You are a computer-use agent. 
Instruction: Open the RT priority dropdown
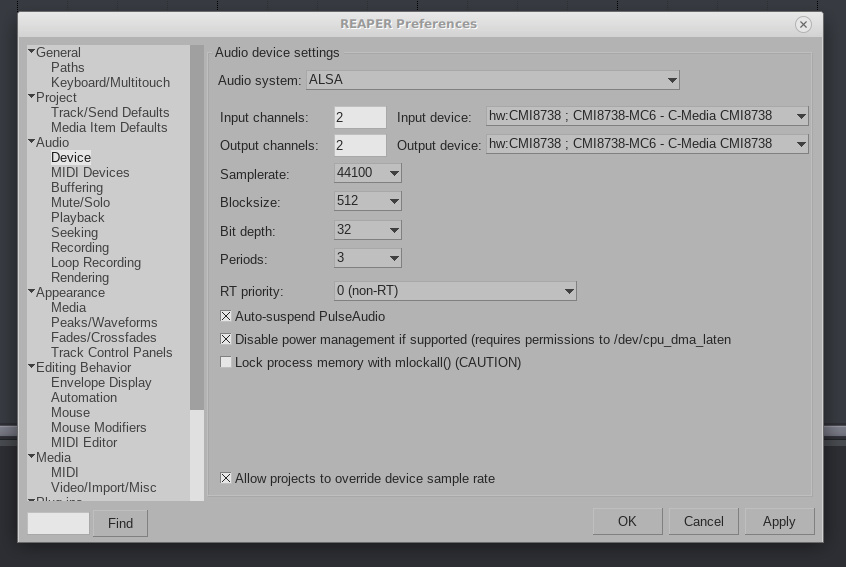click(455, 291)
